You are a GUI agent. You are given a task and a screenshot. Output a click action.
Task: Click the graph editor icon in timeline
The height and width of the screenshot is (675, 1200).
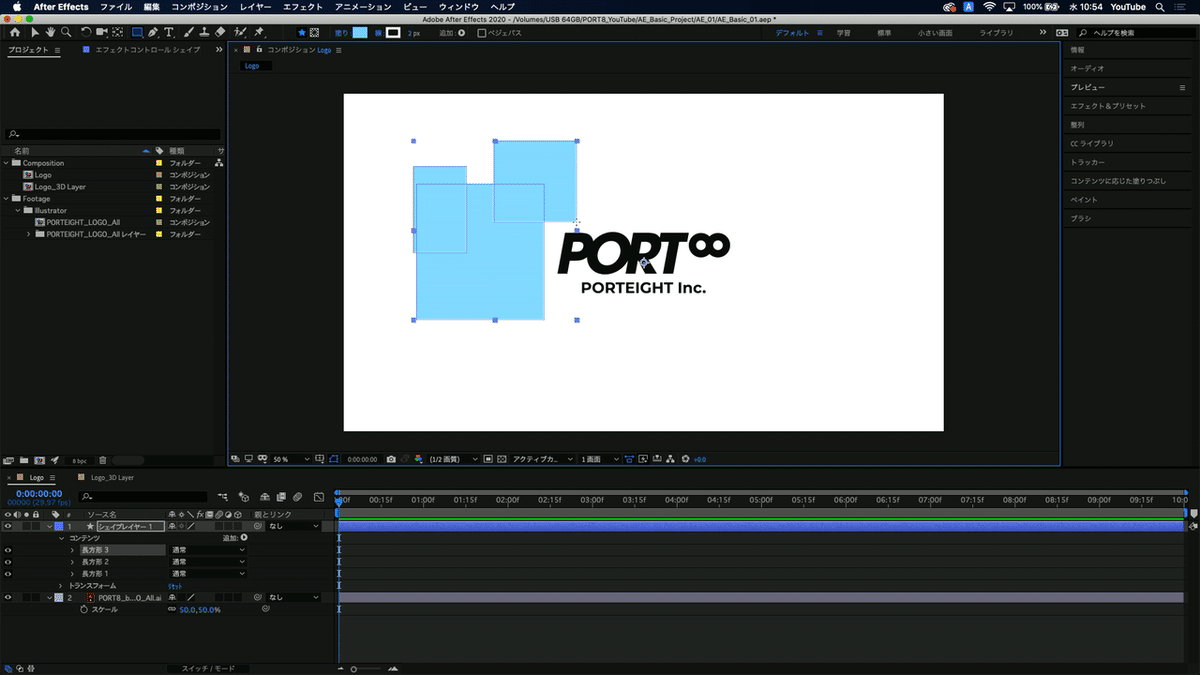coord(318,496)
